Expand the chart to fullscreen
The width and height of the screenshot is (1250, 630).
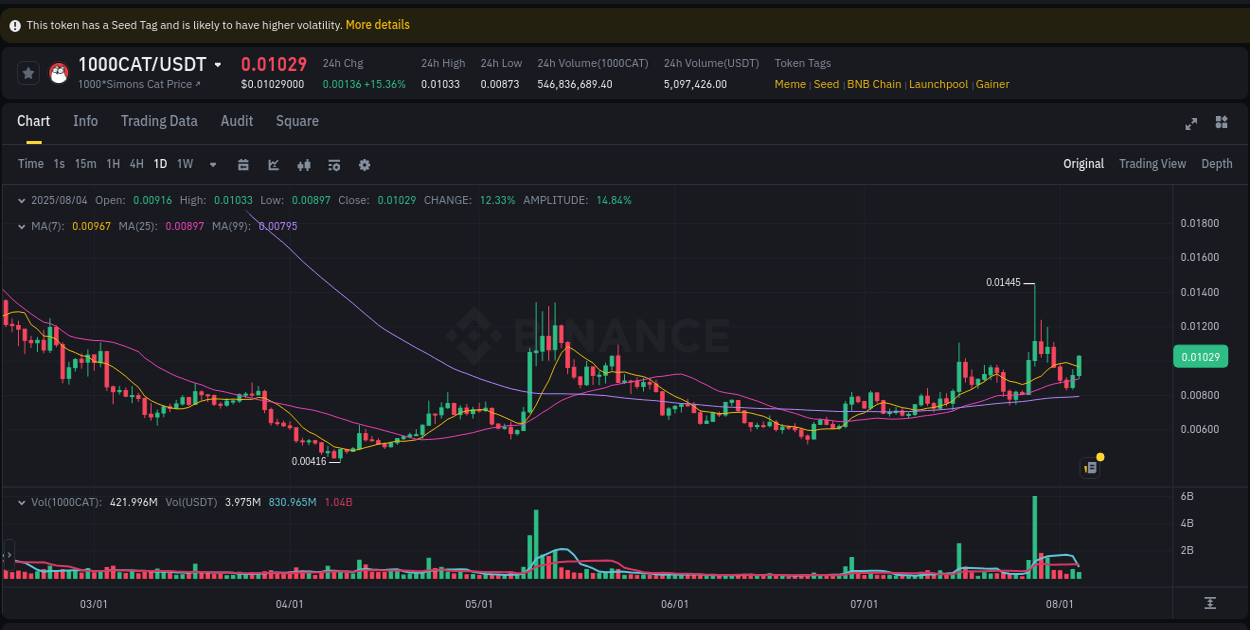coord(1190,122)
